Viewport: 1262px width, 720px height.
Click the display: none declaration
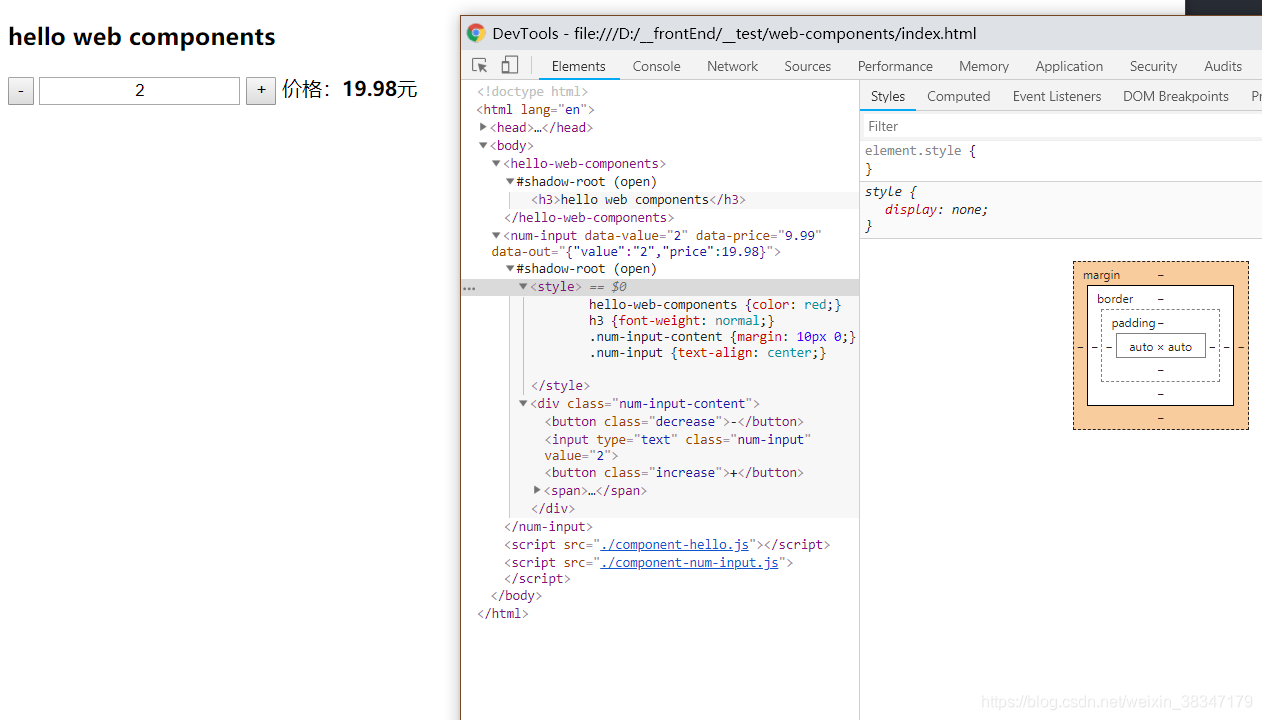[936, 210]
